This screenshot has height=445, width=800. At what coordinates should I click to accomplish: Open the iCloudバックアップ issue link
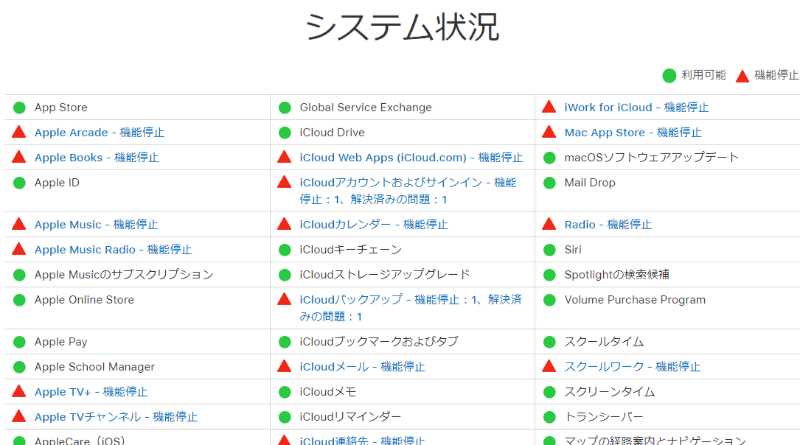point(411,308)
